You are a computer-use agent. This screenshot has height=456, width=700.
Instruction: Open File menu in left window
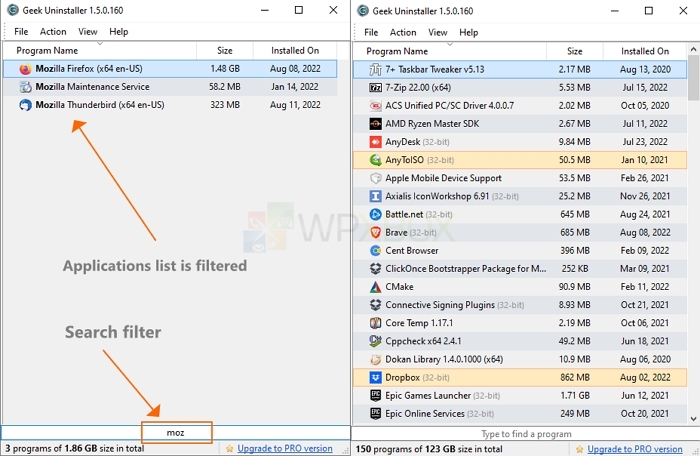[21, 32]
